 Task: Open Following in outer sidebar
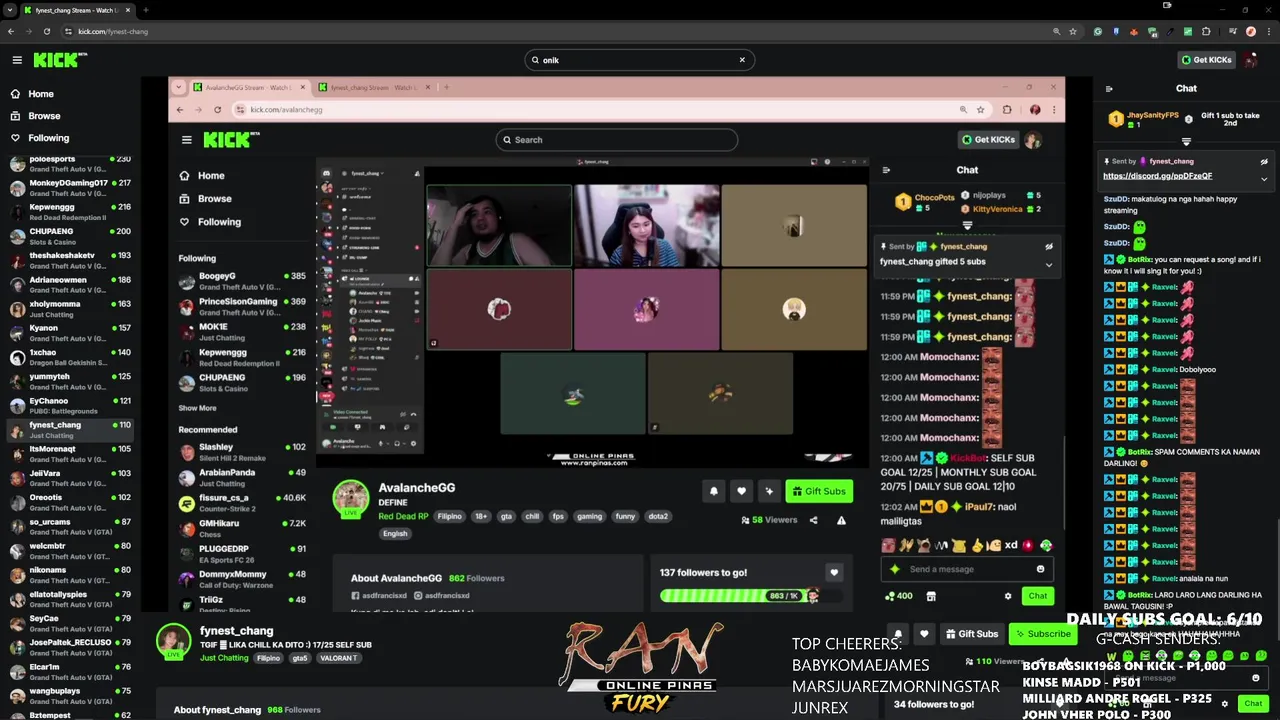pyautogui.click(x=48, y=138)
